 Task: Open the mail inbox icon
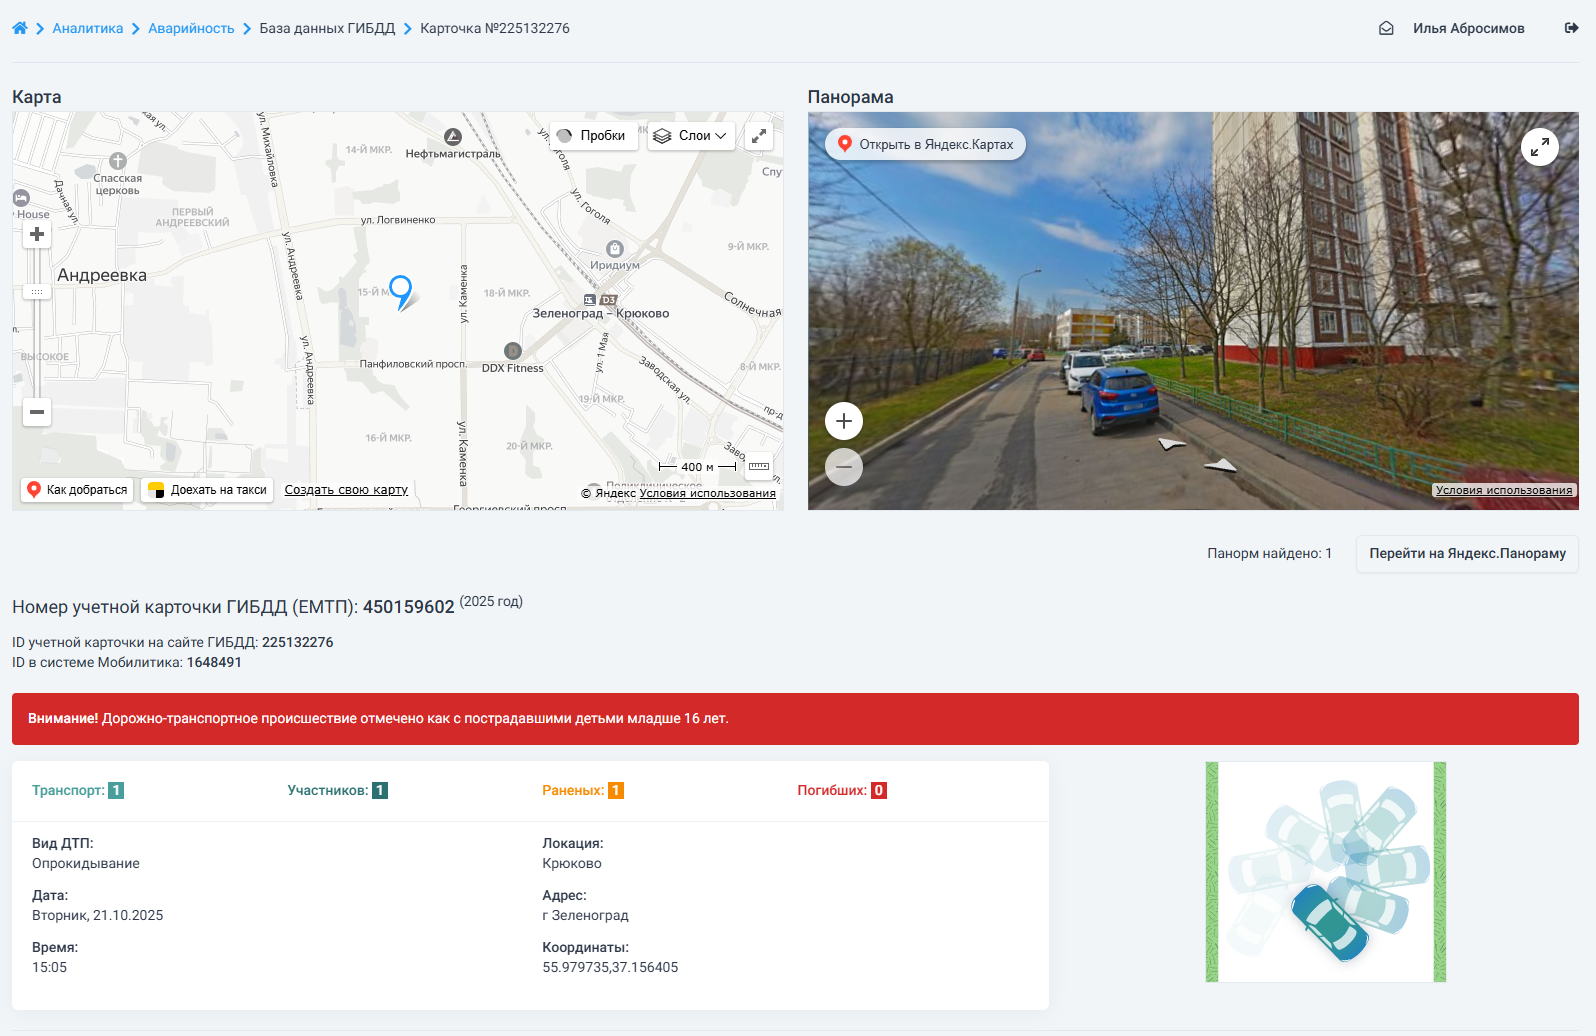tap(1386, 28)
